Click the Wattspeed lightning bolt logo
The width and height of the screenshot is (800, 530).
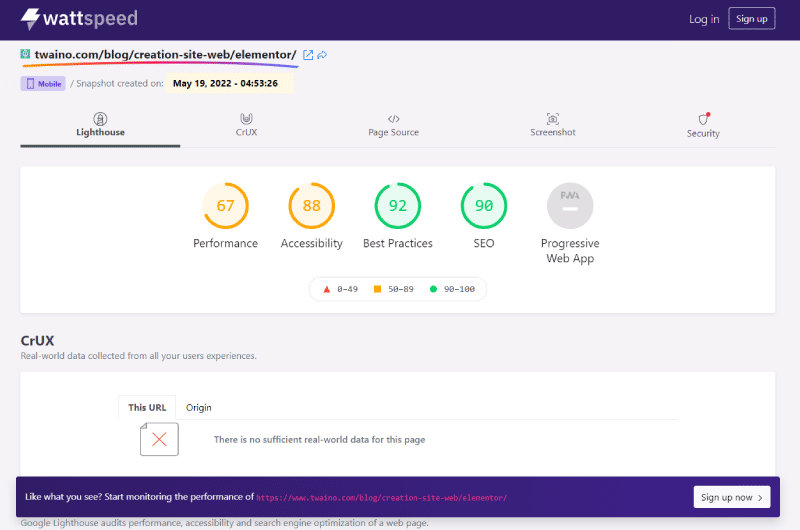pos(30,19)
